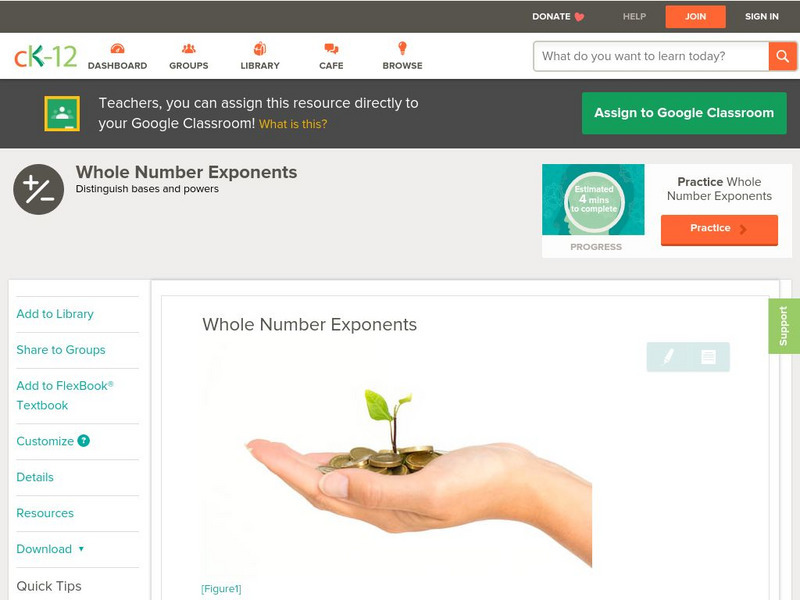800x600 pixels.
Task: Expand the Download dropdown arrow
Action: tap(81, 549)
